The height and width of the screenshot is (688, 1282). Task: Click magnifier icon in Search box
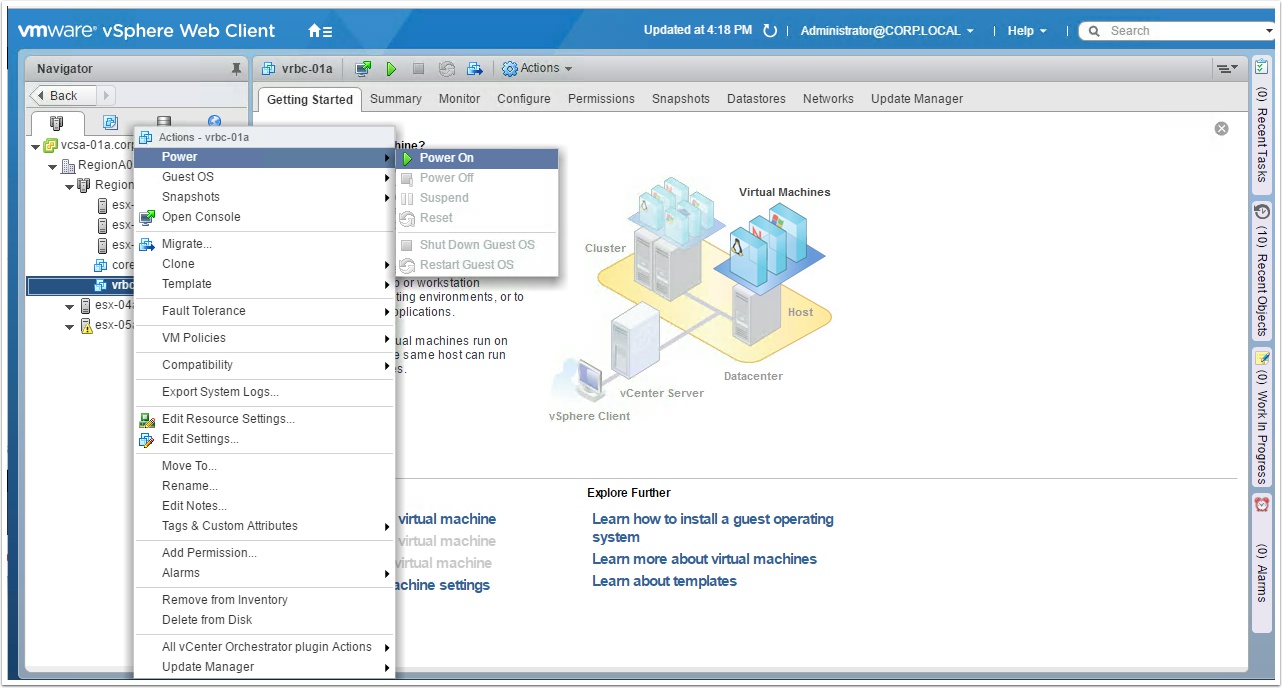[x=1095, y=31]
